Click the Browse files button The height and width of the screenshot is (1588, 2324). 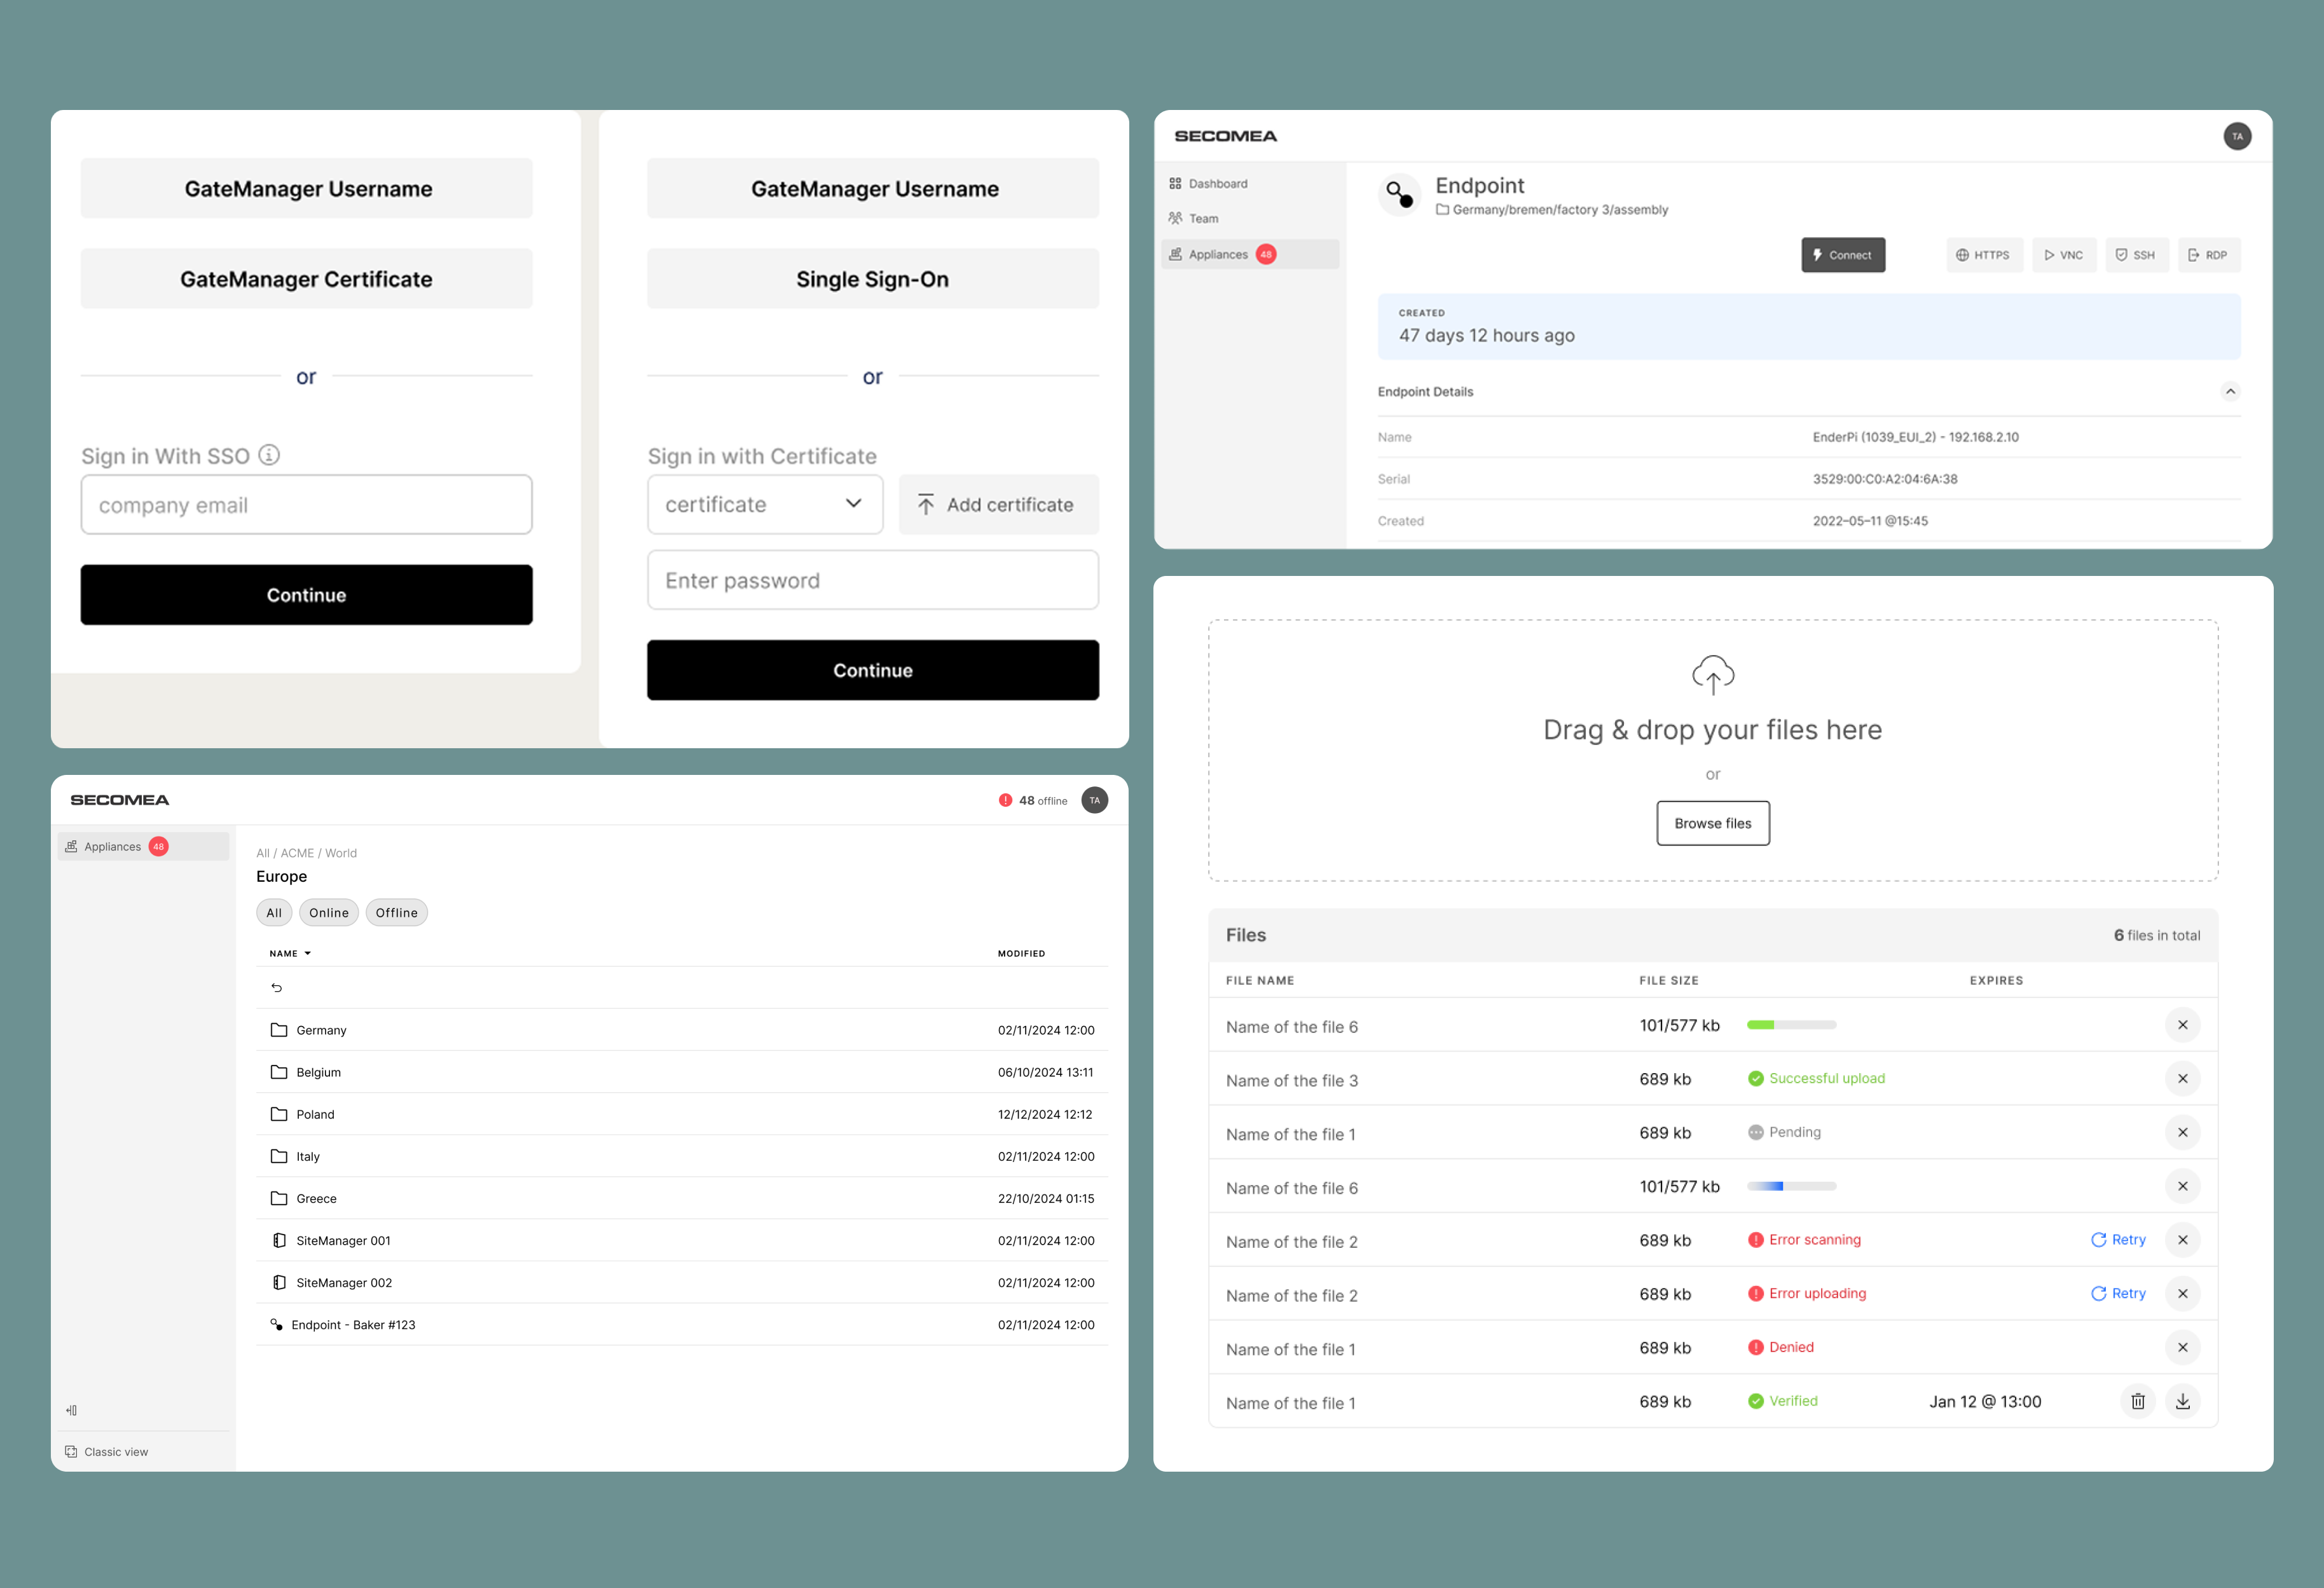(x=1712, y=823)
